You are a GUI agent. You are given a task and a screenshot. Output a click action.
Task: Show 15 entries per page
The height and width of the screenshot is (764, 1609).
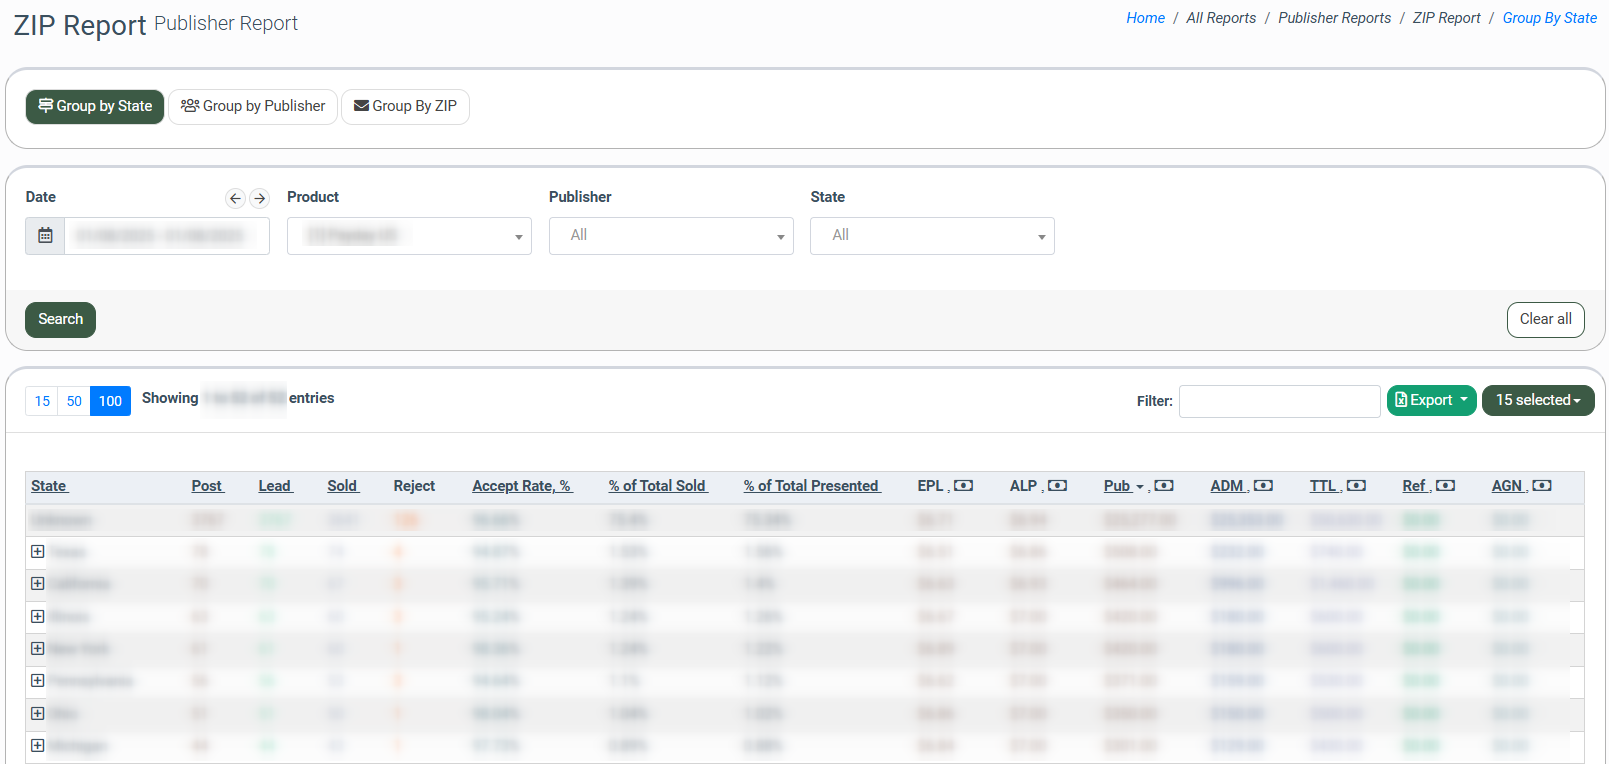coord(42,401)
